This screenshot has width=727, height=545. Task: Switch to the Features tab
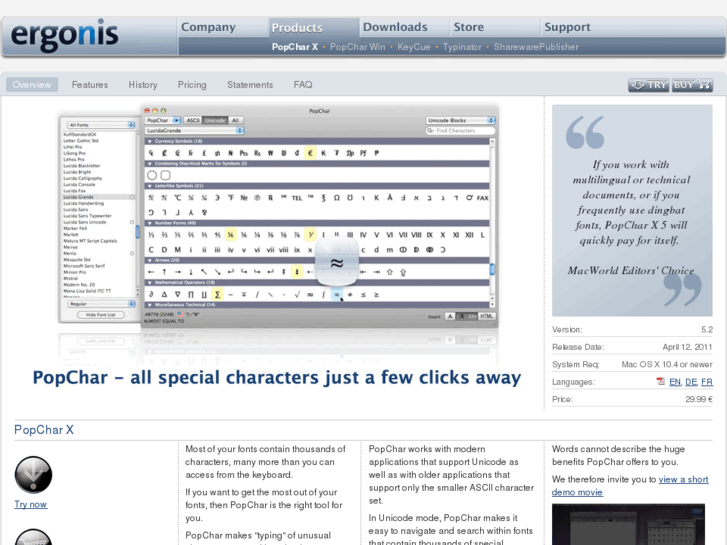(x=90, y=84)
